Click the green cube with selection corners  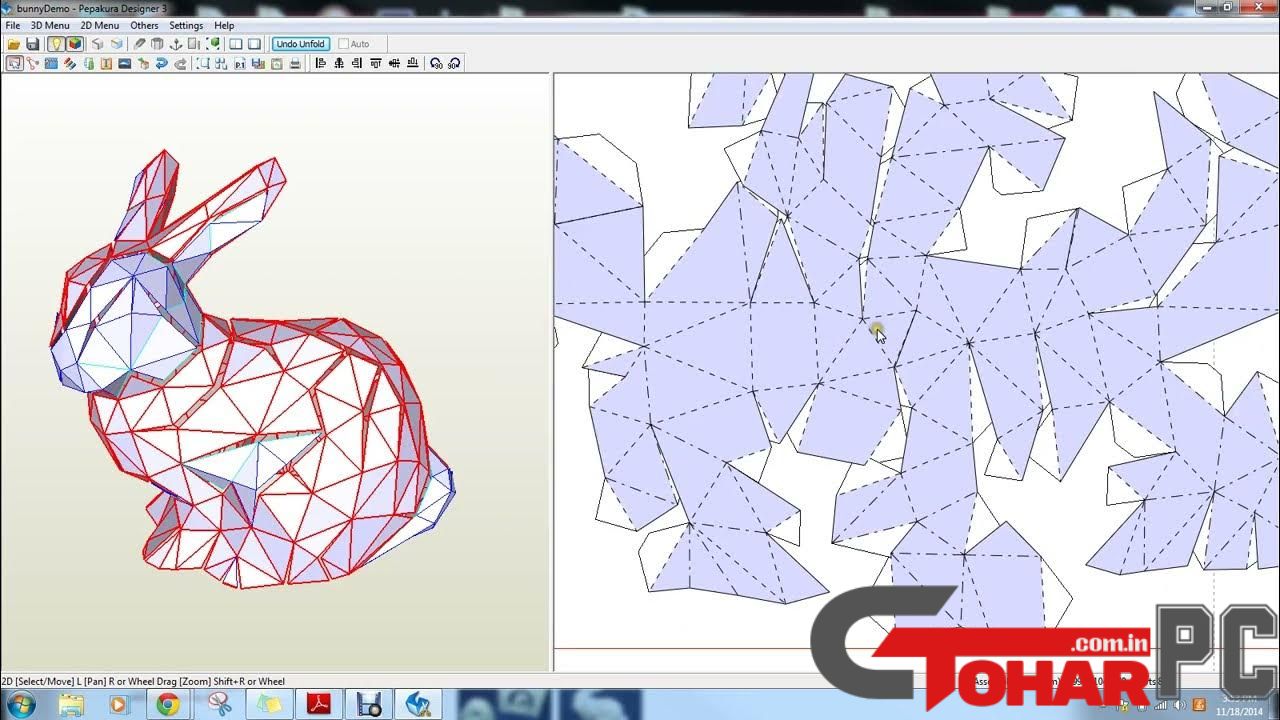pos(213,44)
